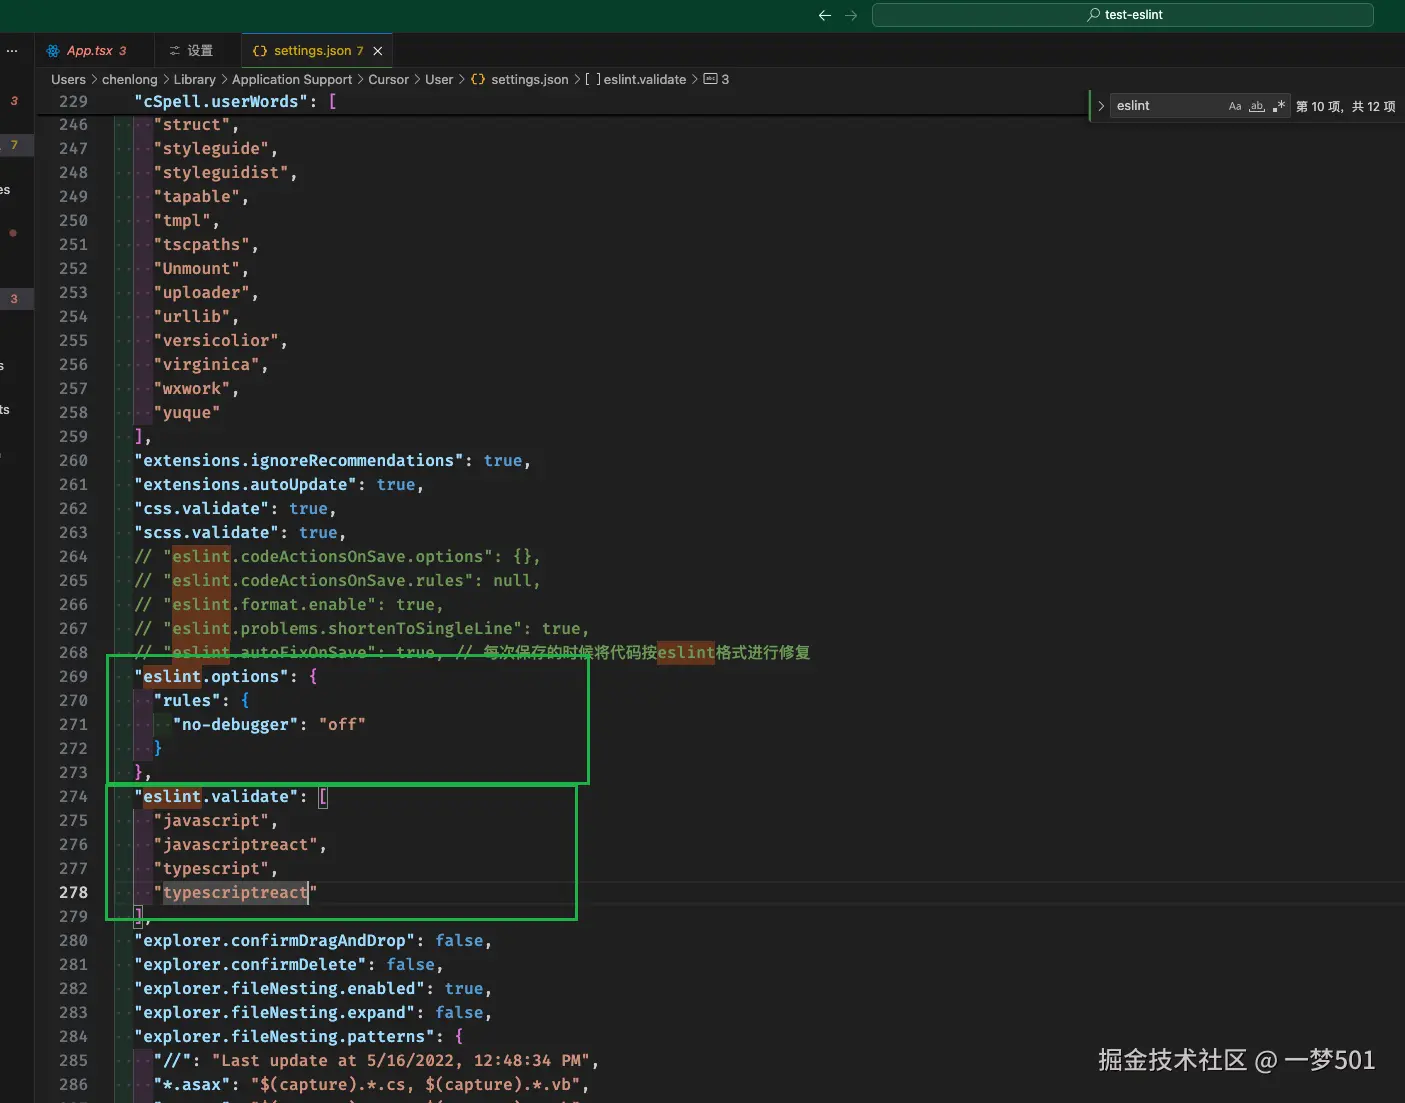The image size is (1405, 1103).
Task: Toggle match whole word in find
Action: 1257,106
